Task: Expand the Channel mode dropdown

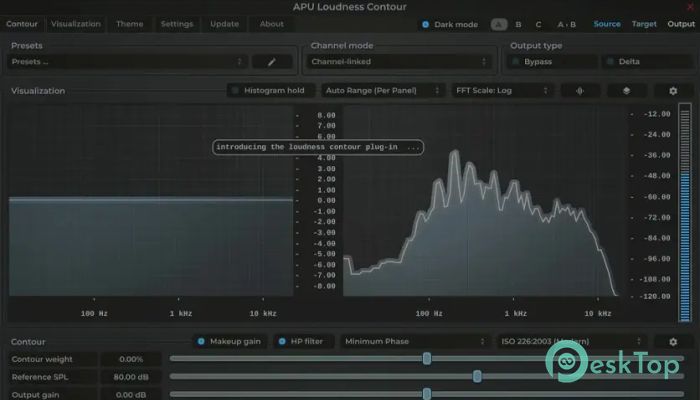Action: pyautogui.click(x=401, y=62)
